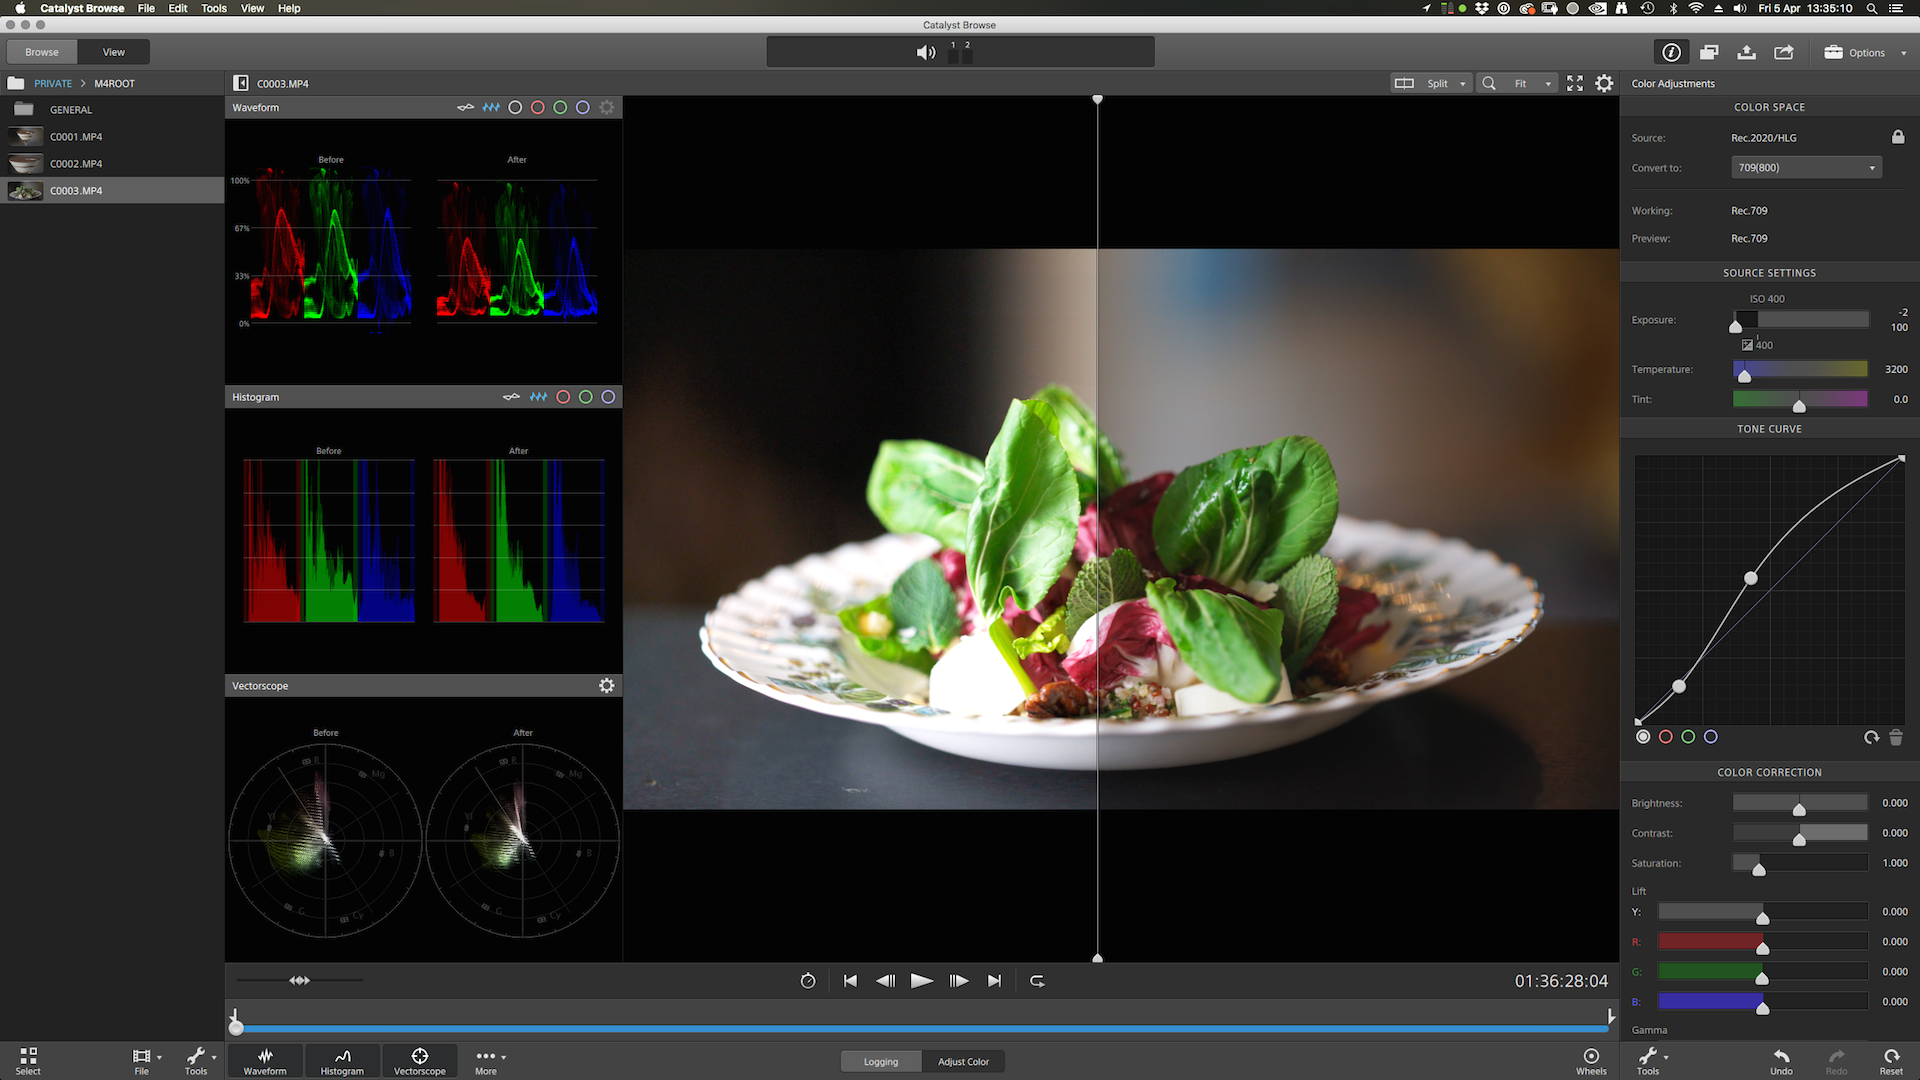Click the shuttle speed control

pyautogui.click(x=299, y=980)
